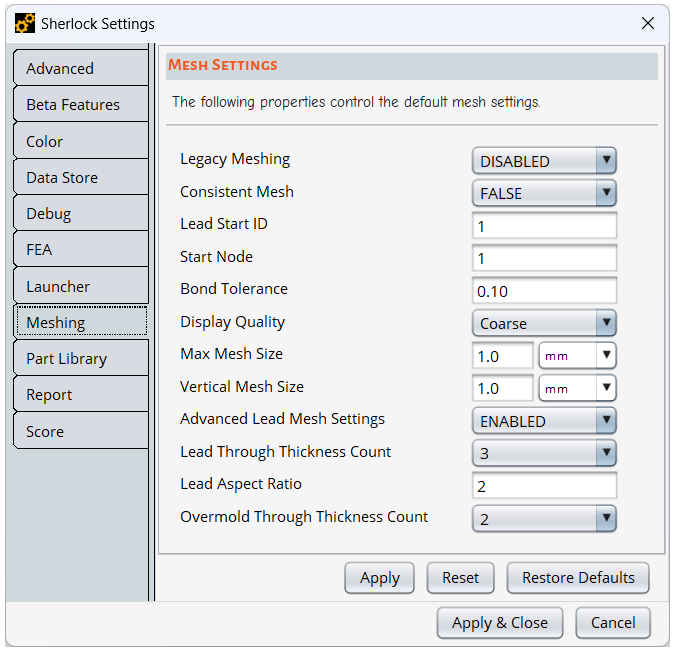The height and width of the screenshot is (651, 673).
Task: Click the Legacy Meshing label
Action: [x=235, y=159]
